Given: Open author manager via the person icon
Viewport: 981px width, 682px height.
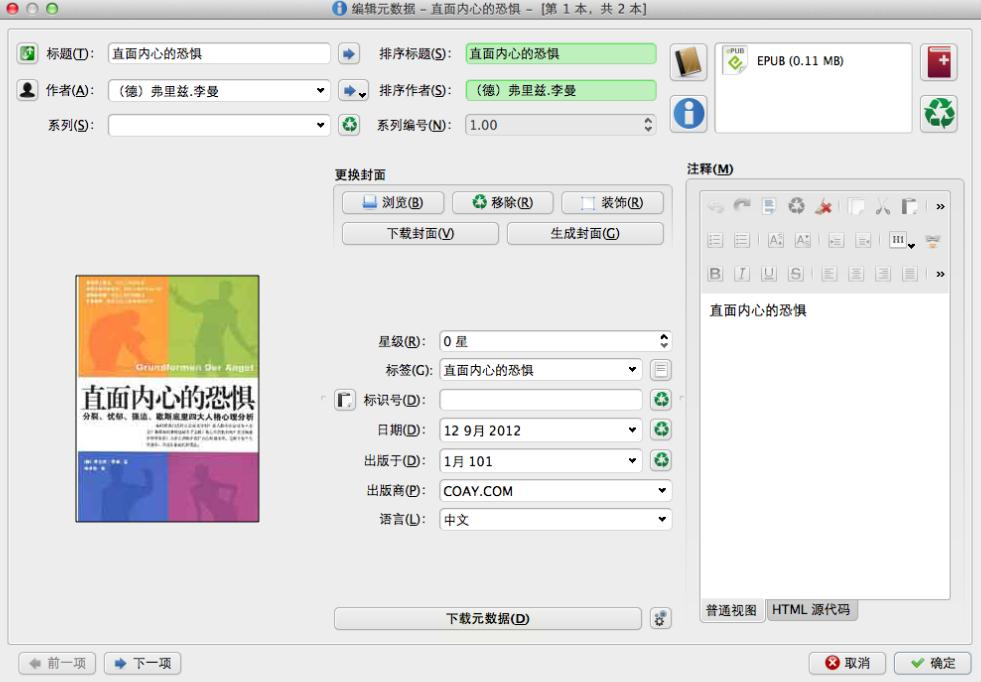Looking at the screenshot, I should pyautogui.click(x=27, y=90).
